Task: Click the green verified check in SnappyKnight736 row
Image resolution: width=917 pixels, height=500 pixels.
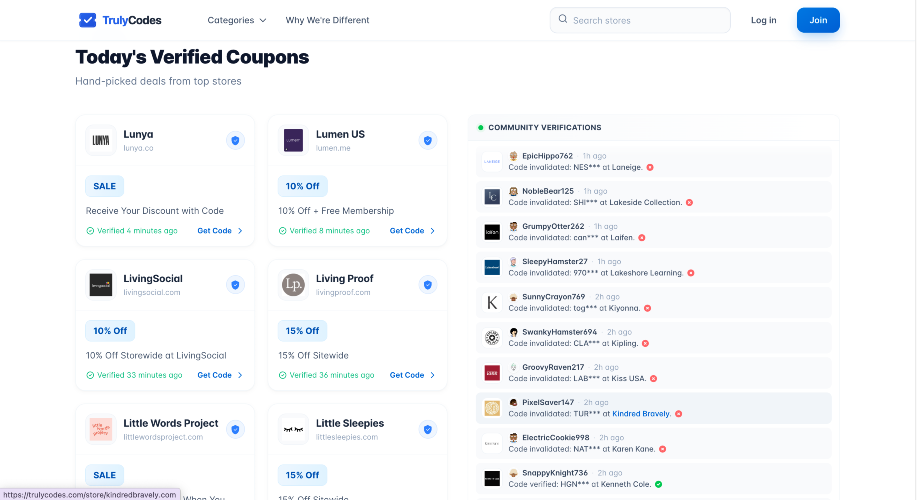Action: coord(659,484)
